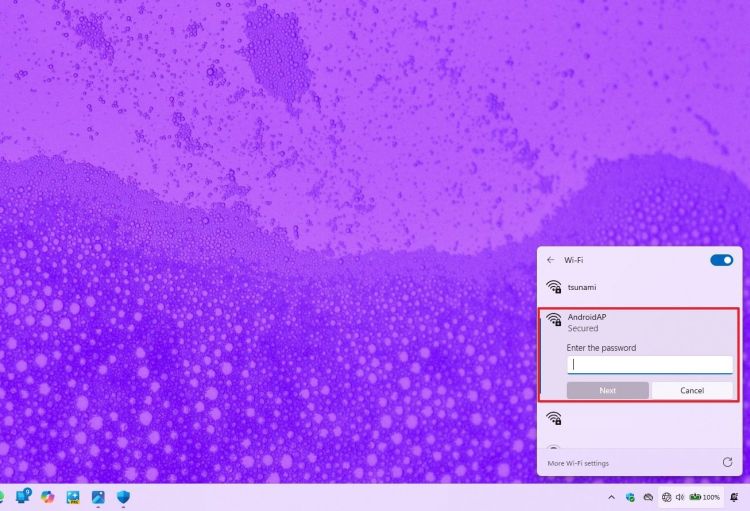Refresh the Wi-Fi network list
Viewport: 750px width, 511px height.
(727, 463)
